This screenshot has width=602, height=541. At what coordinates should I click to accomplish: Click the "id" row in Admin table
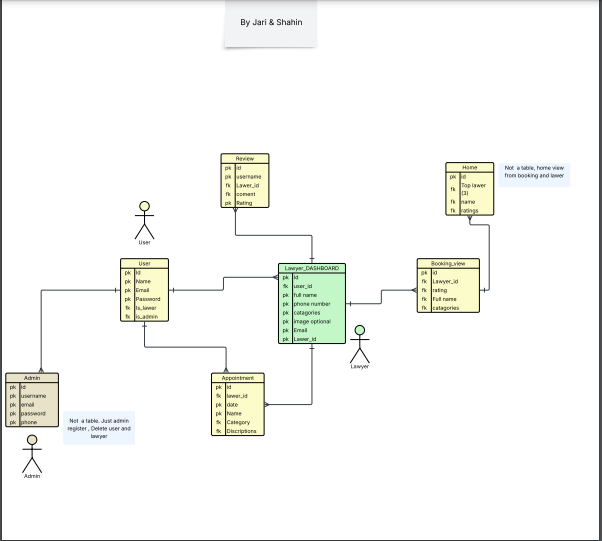click(x=32, y=387)
